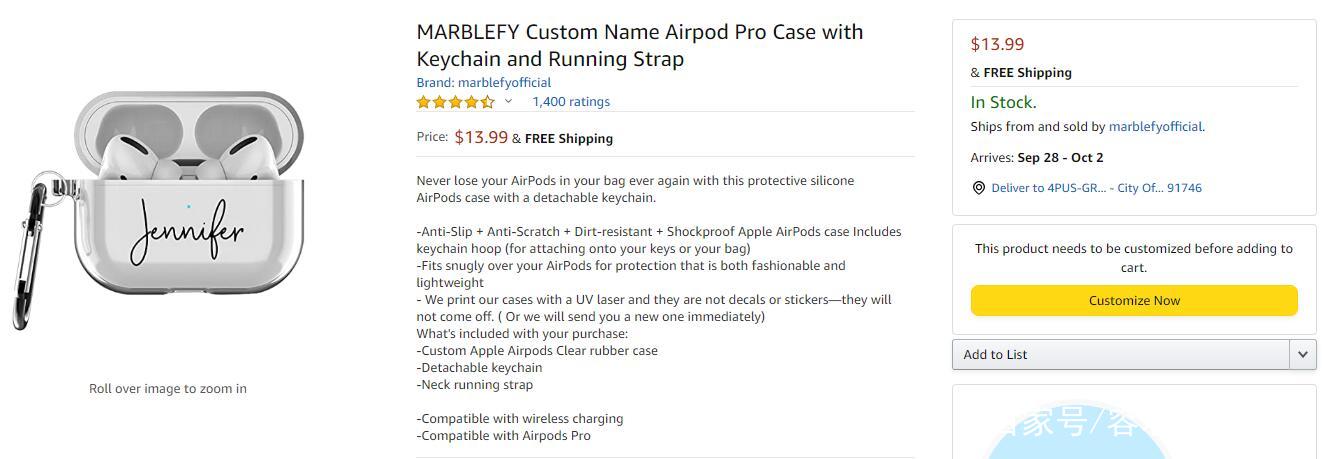The image size is (1331, 459).
Task: Change the Deliver to address link
Action: tap(1096, 188)
